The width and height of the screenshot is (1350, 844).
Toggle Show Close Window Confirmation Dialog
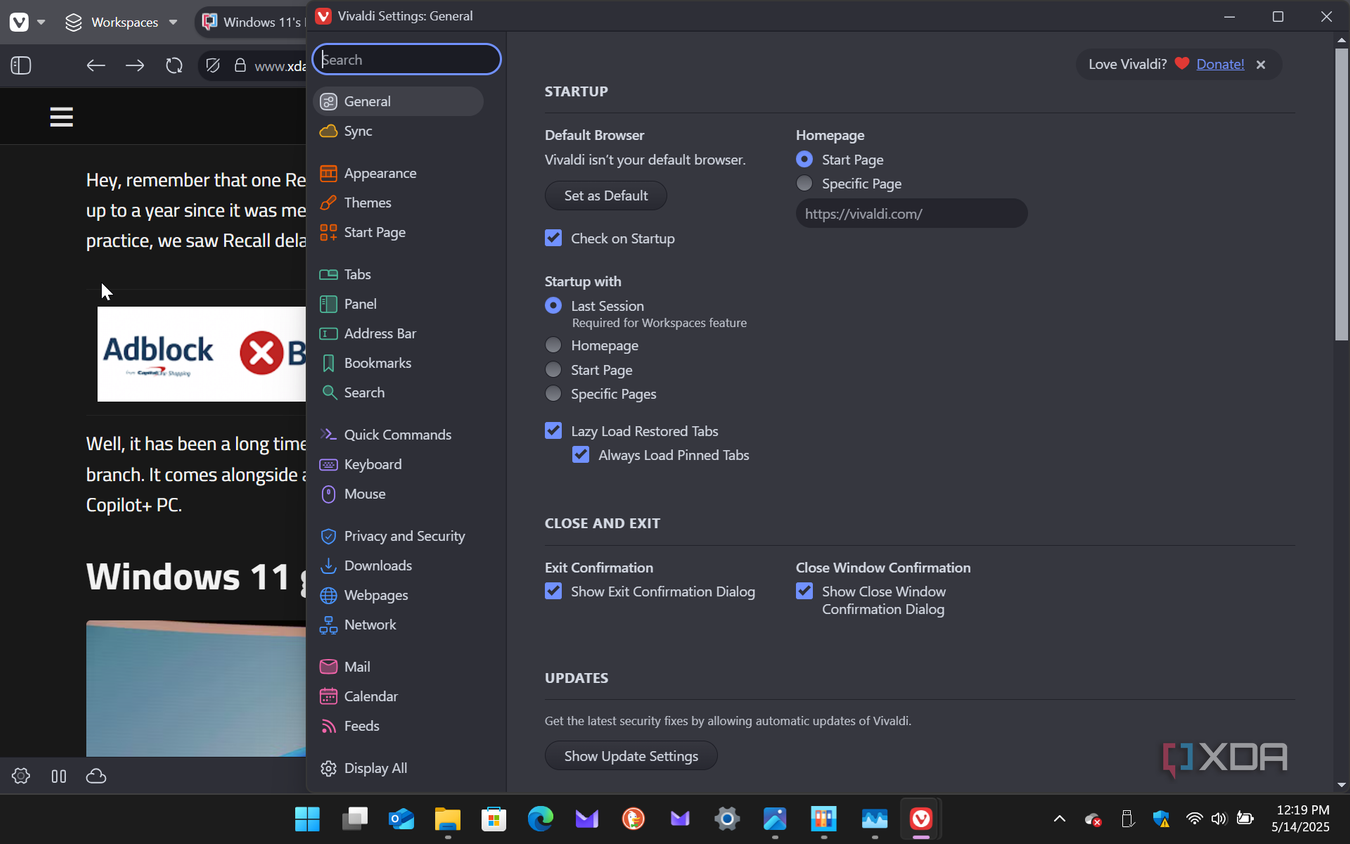(804, 591)
